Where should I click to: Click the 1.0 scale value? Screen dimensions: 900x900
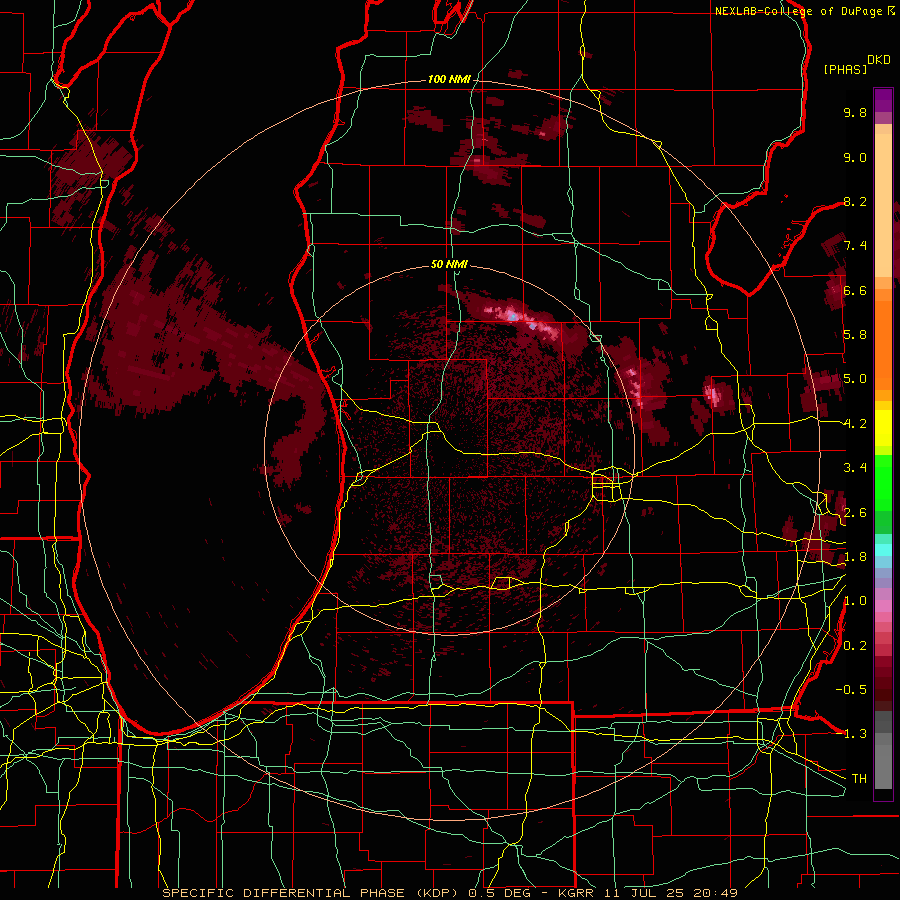(855, 602)
